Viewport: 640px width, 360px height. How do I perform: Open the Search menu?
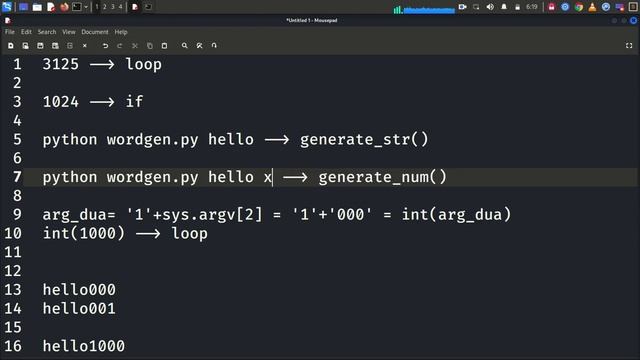(47, 32)
